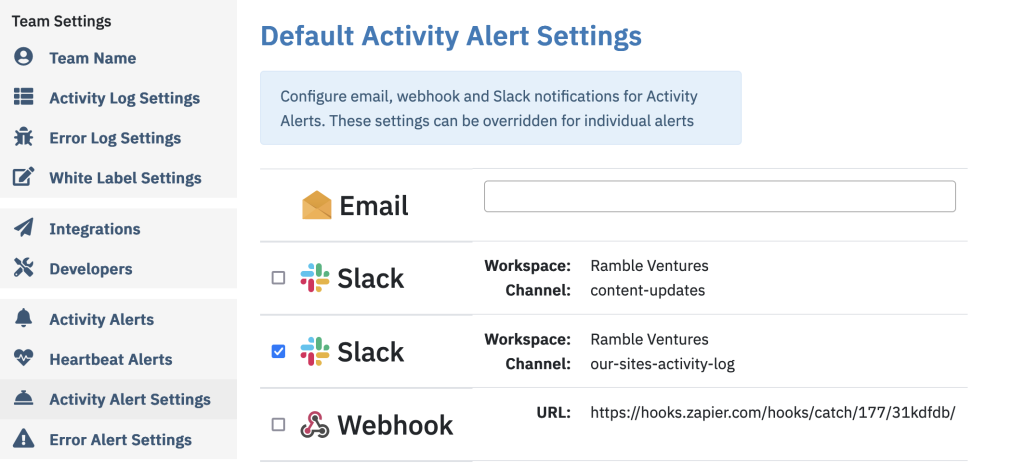Click the Activity Log Settings list icon
The width and height of the screenshot is (1024, 463).
click(24, 97)
